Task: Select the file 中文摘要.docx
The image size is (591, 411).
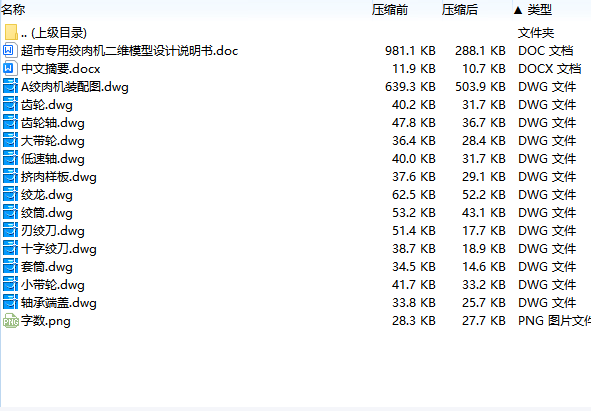Action: point(61,69)
